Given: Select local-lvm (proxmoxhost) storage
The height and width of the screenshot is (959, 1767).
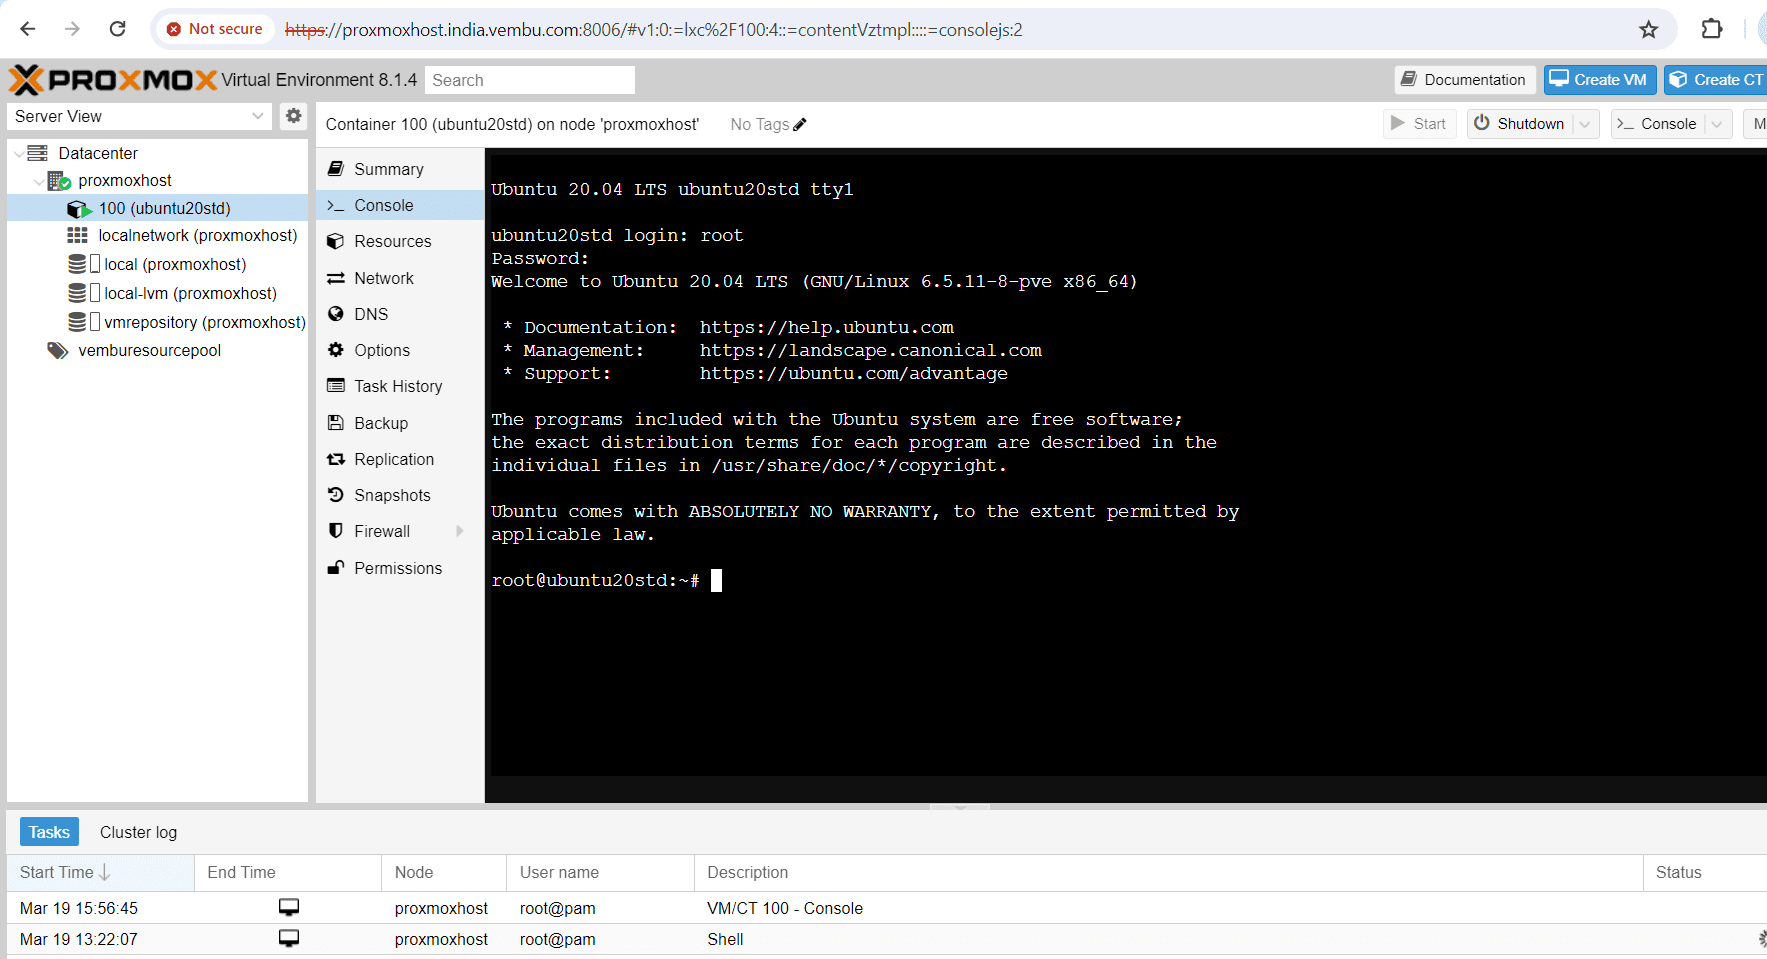Looking at the screenshot, I should coord(190,293).
